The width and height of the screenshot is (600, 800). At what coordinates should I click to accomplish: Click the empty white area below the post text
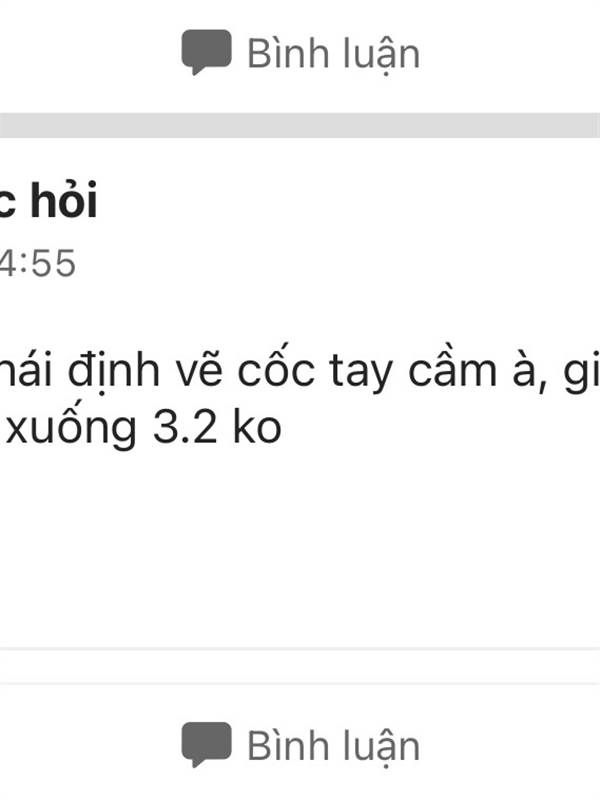point(300,548)
